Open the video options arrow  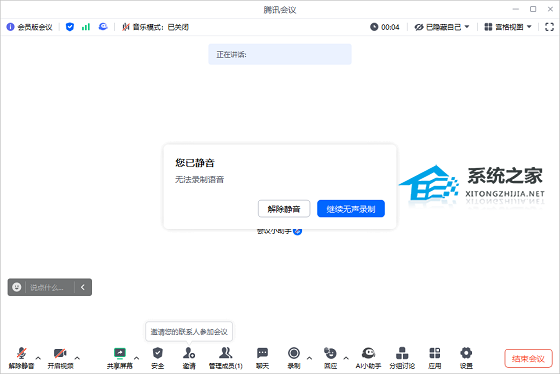click(77, 358)
